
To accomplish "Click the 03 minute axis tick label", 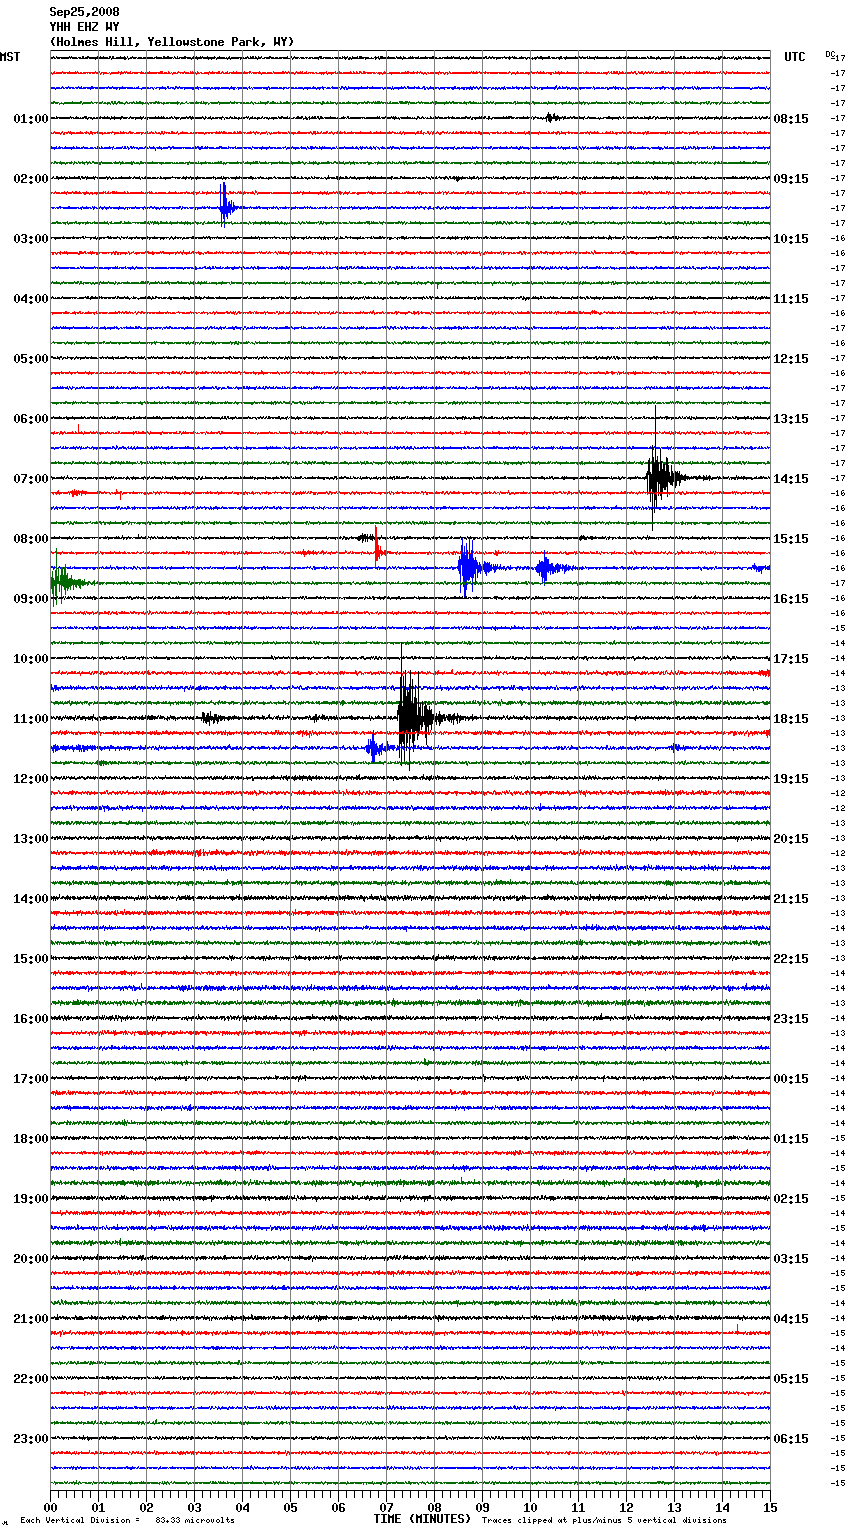I will 194,1507.
